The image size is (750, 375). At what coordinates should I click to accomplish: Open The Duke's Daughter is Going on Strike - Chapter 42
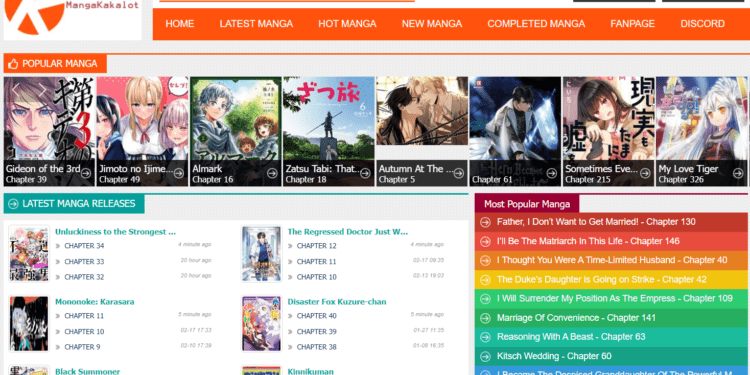click(602, 279)
